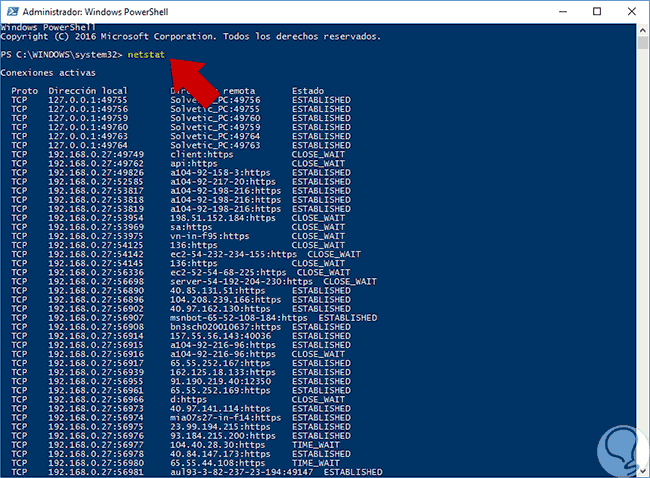This screenshot has height=478, width=650.
Task: Click remote address sa:https
Action: (191, 227)
